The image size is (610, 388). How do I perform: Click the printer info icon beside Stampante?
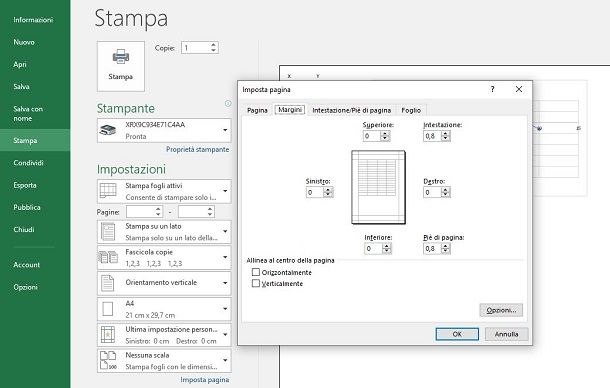pos(228,104)
